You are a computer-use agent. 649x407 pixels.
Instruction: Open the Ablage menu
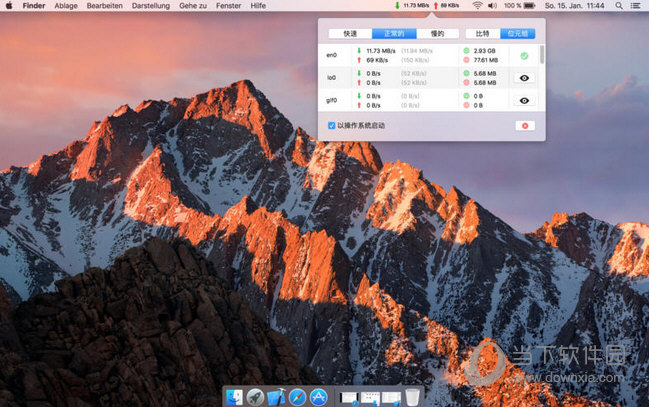click(66, 6)
